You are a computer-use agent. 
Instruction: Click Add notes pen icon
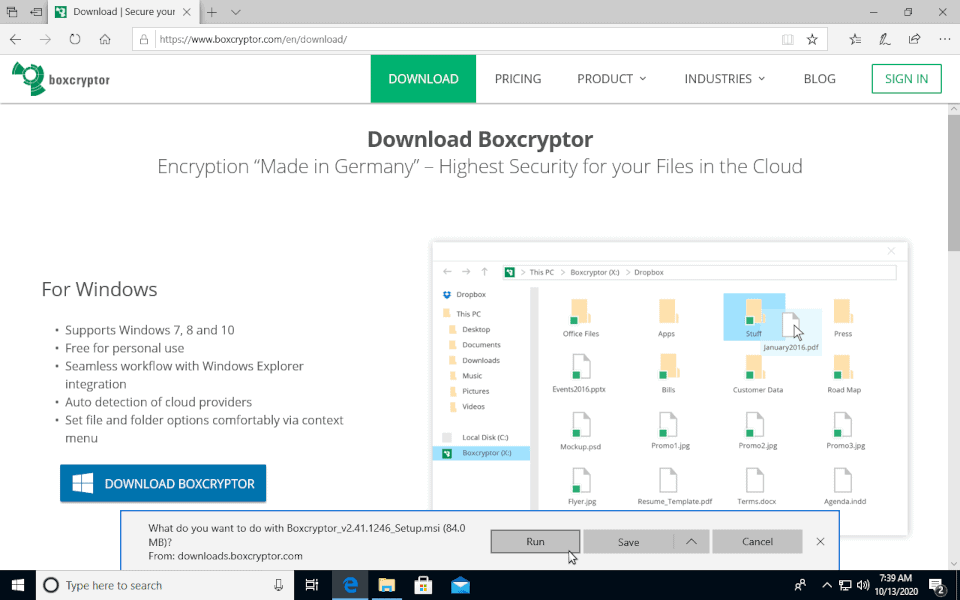tap(885, 39)
